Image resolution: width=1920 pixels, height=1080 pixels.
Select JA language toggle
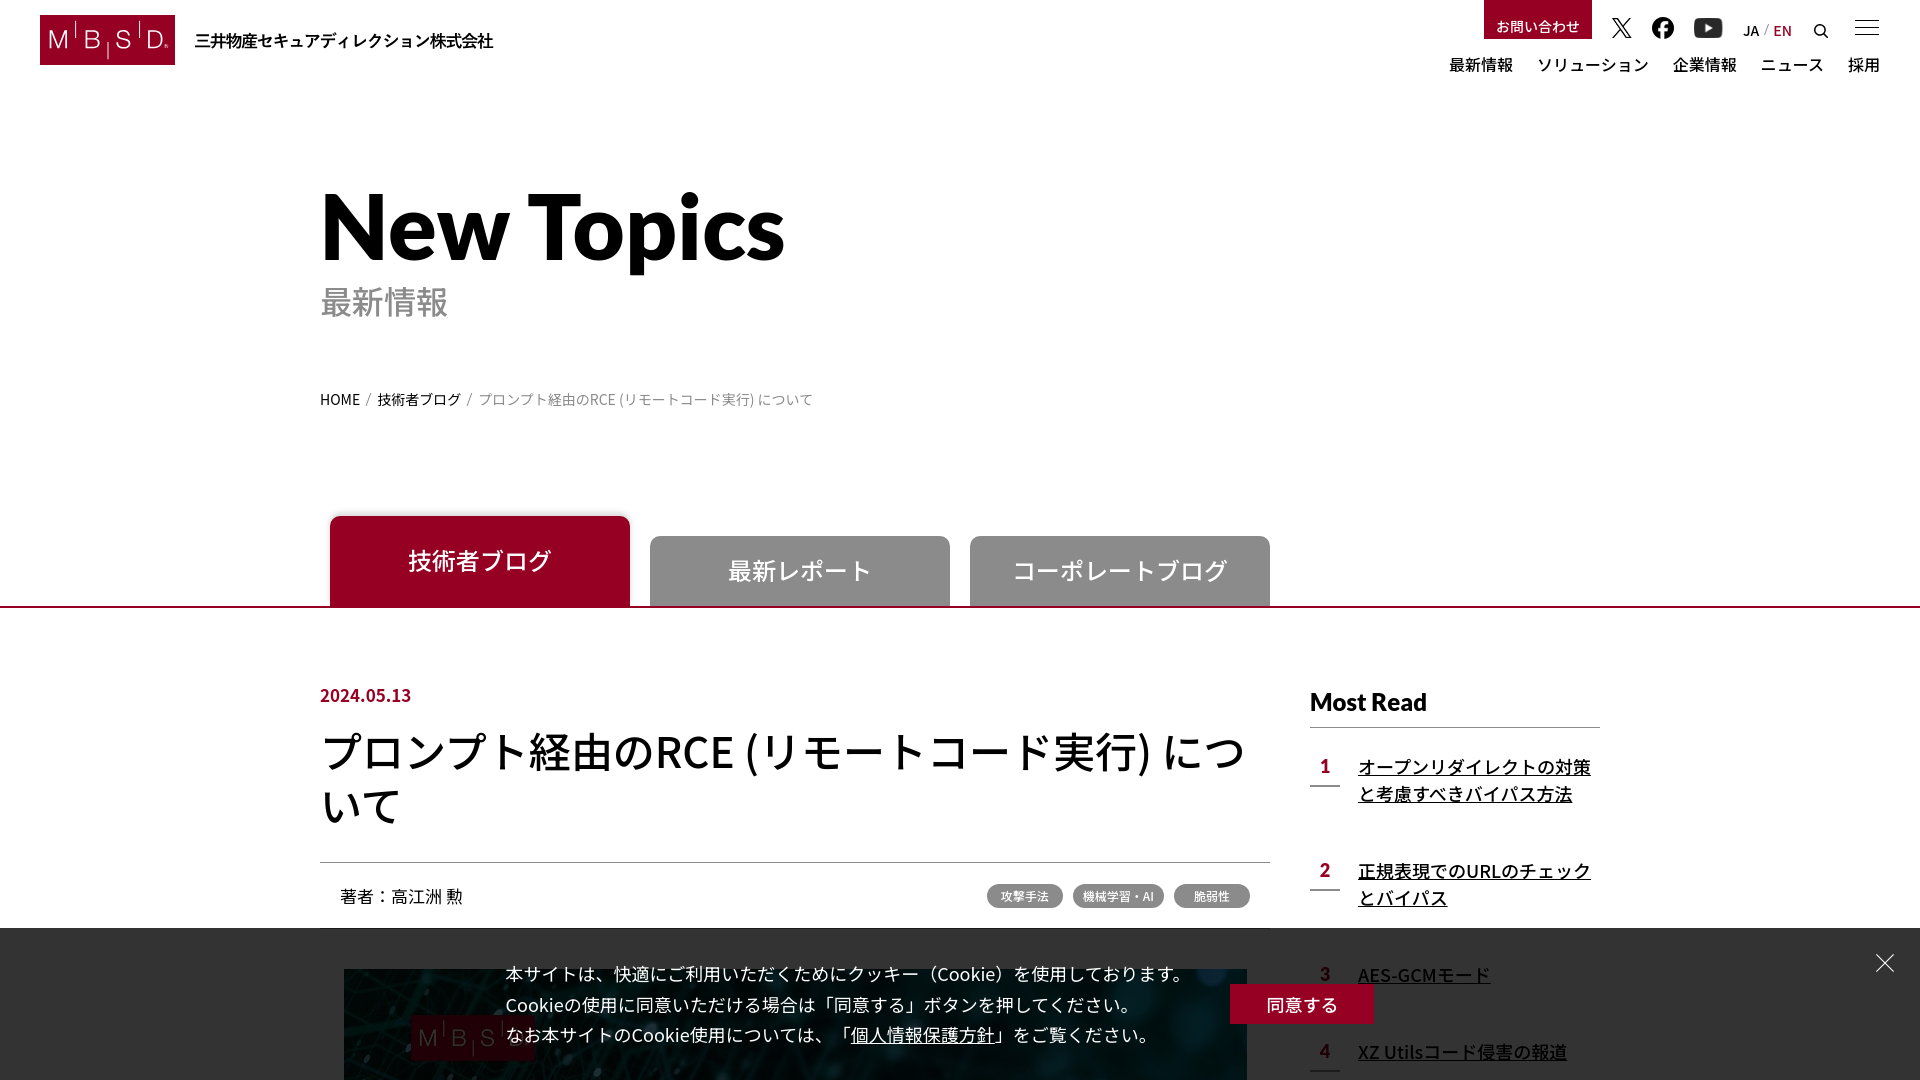coord(1750,29)
